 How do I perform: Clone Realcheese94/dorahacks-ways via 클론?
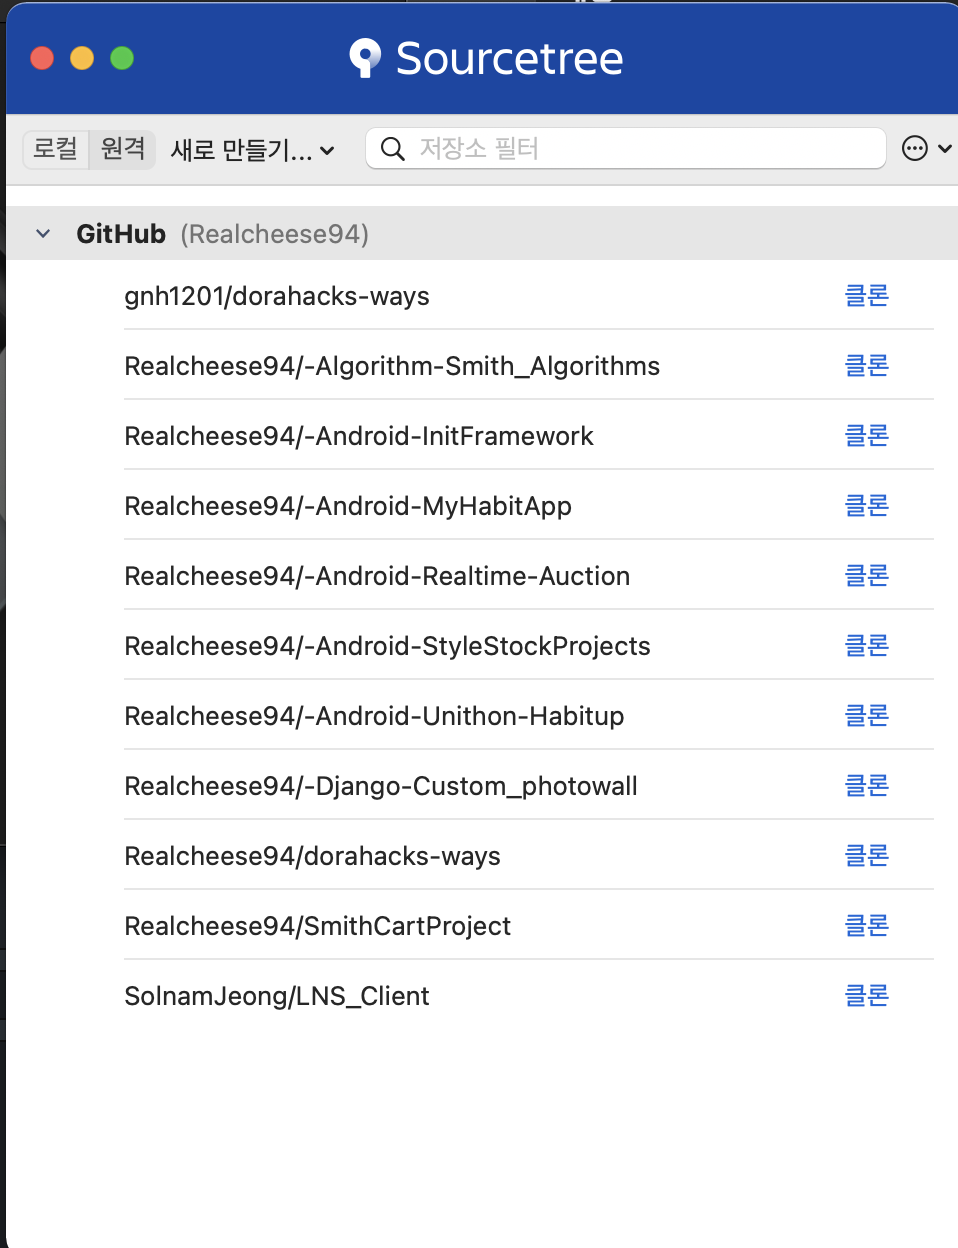(867, 856)
